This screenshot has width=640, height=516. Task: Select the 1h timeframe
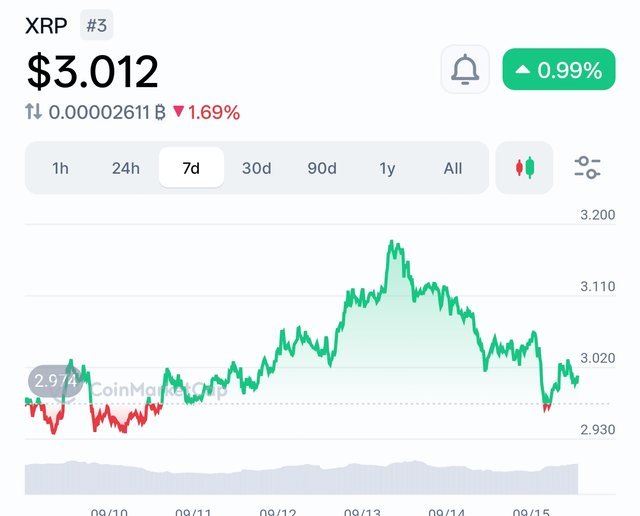click(60, 168)
